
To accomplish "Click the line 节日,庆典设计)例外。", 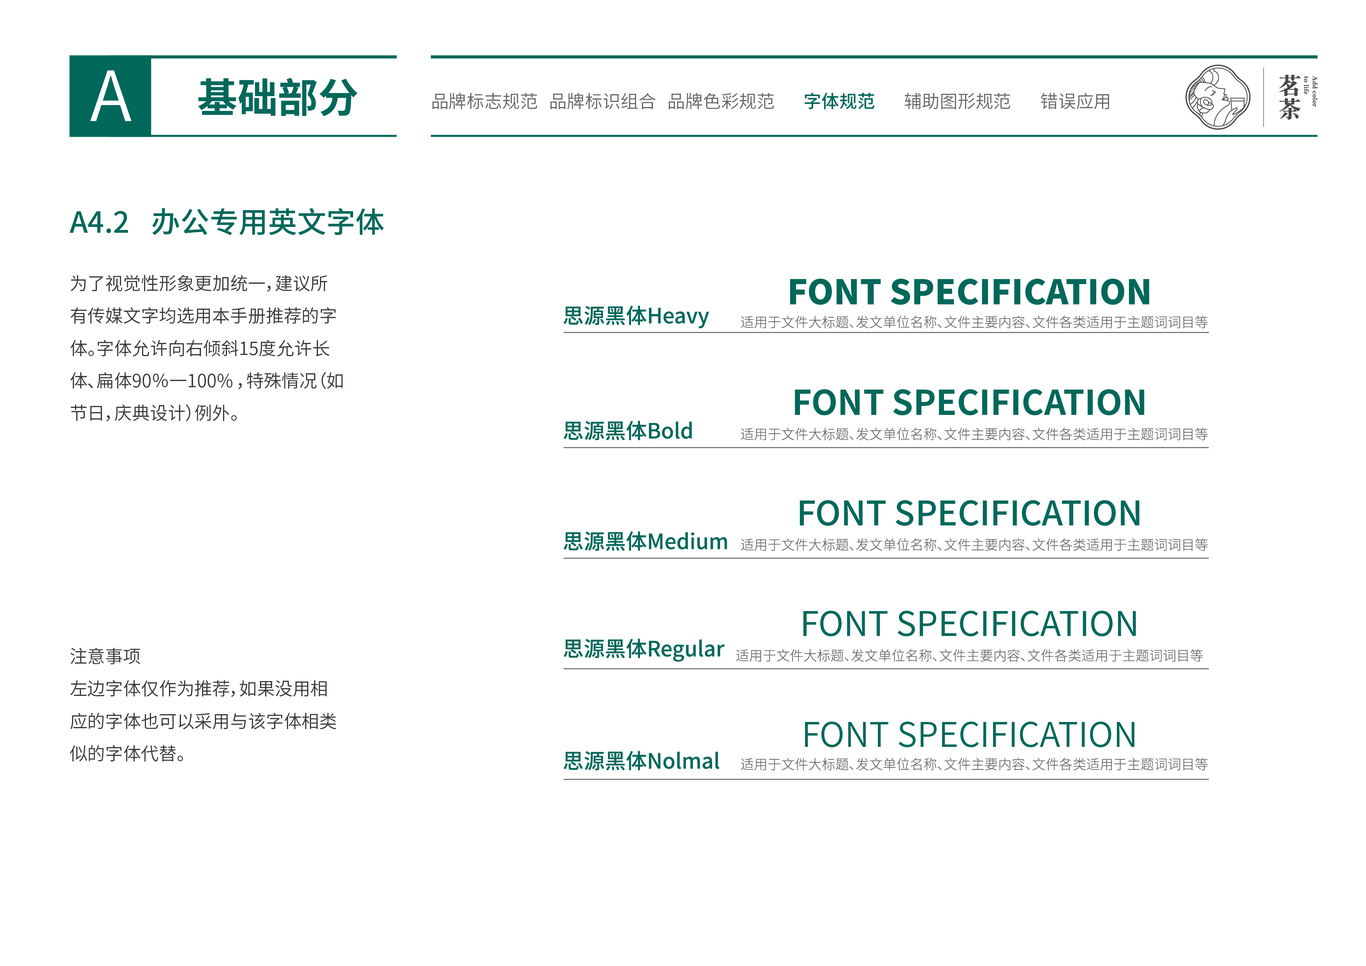I will [155, 413].
